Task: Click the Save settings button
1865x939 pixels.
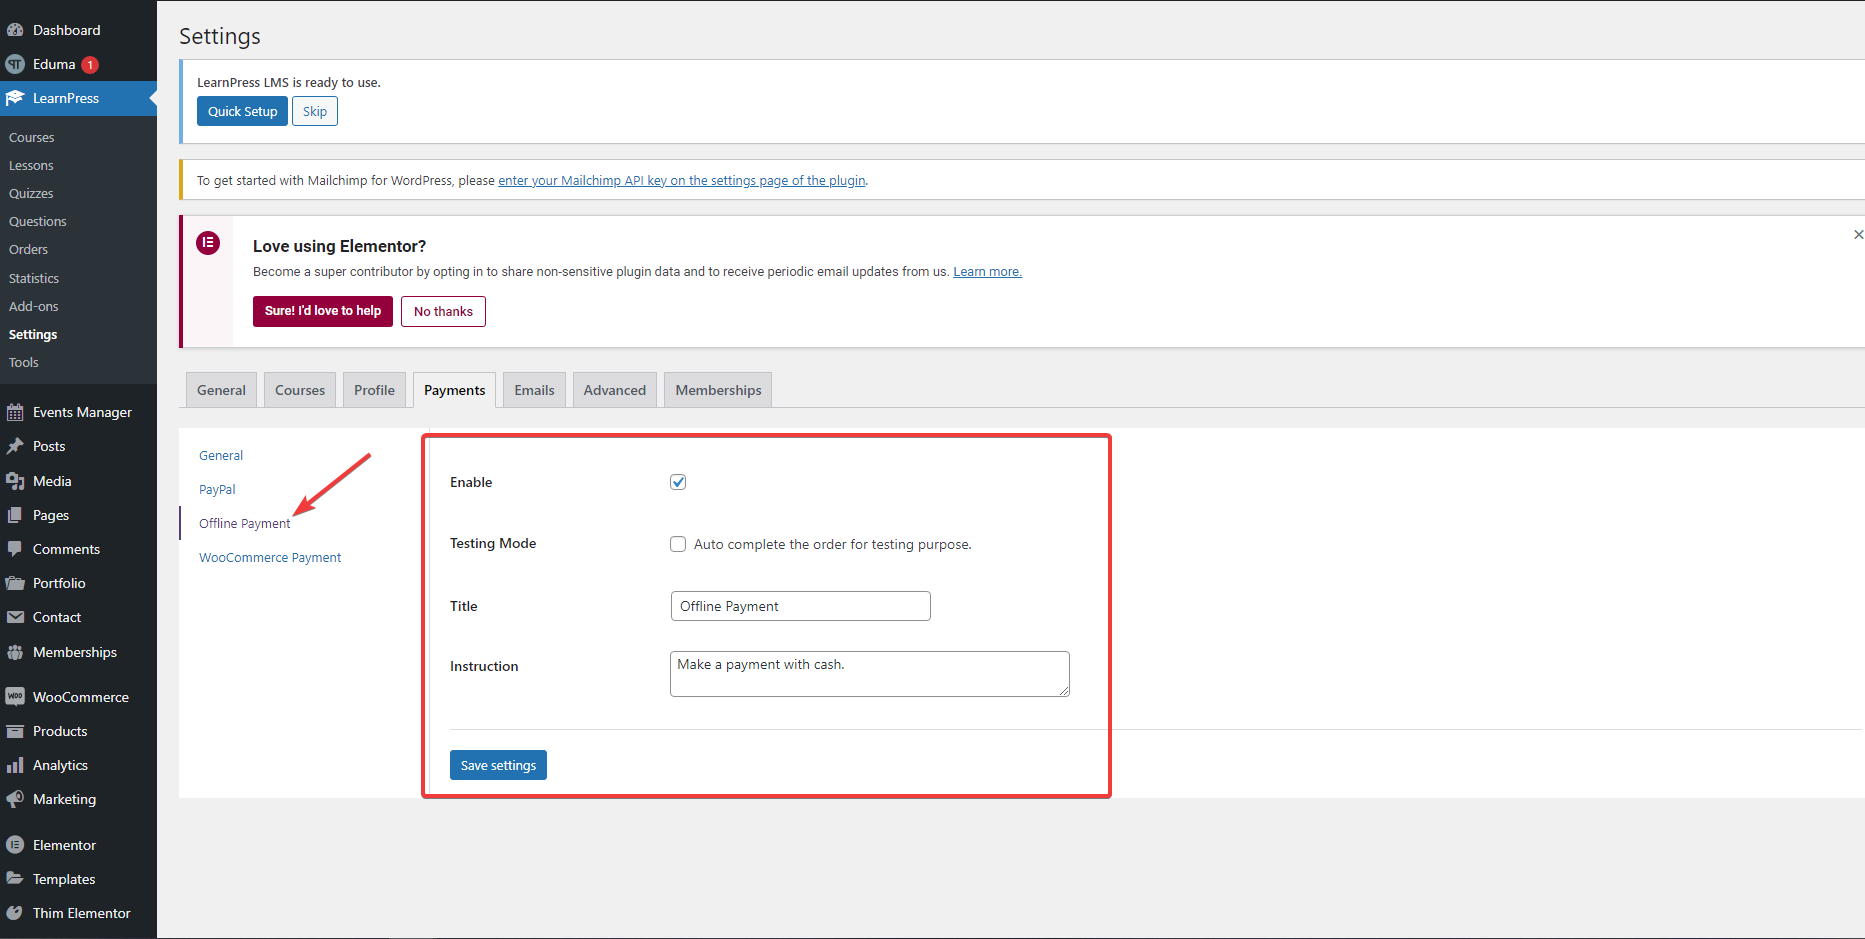Action: (x=498, y=765)
